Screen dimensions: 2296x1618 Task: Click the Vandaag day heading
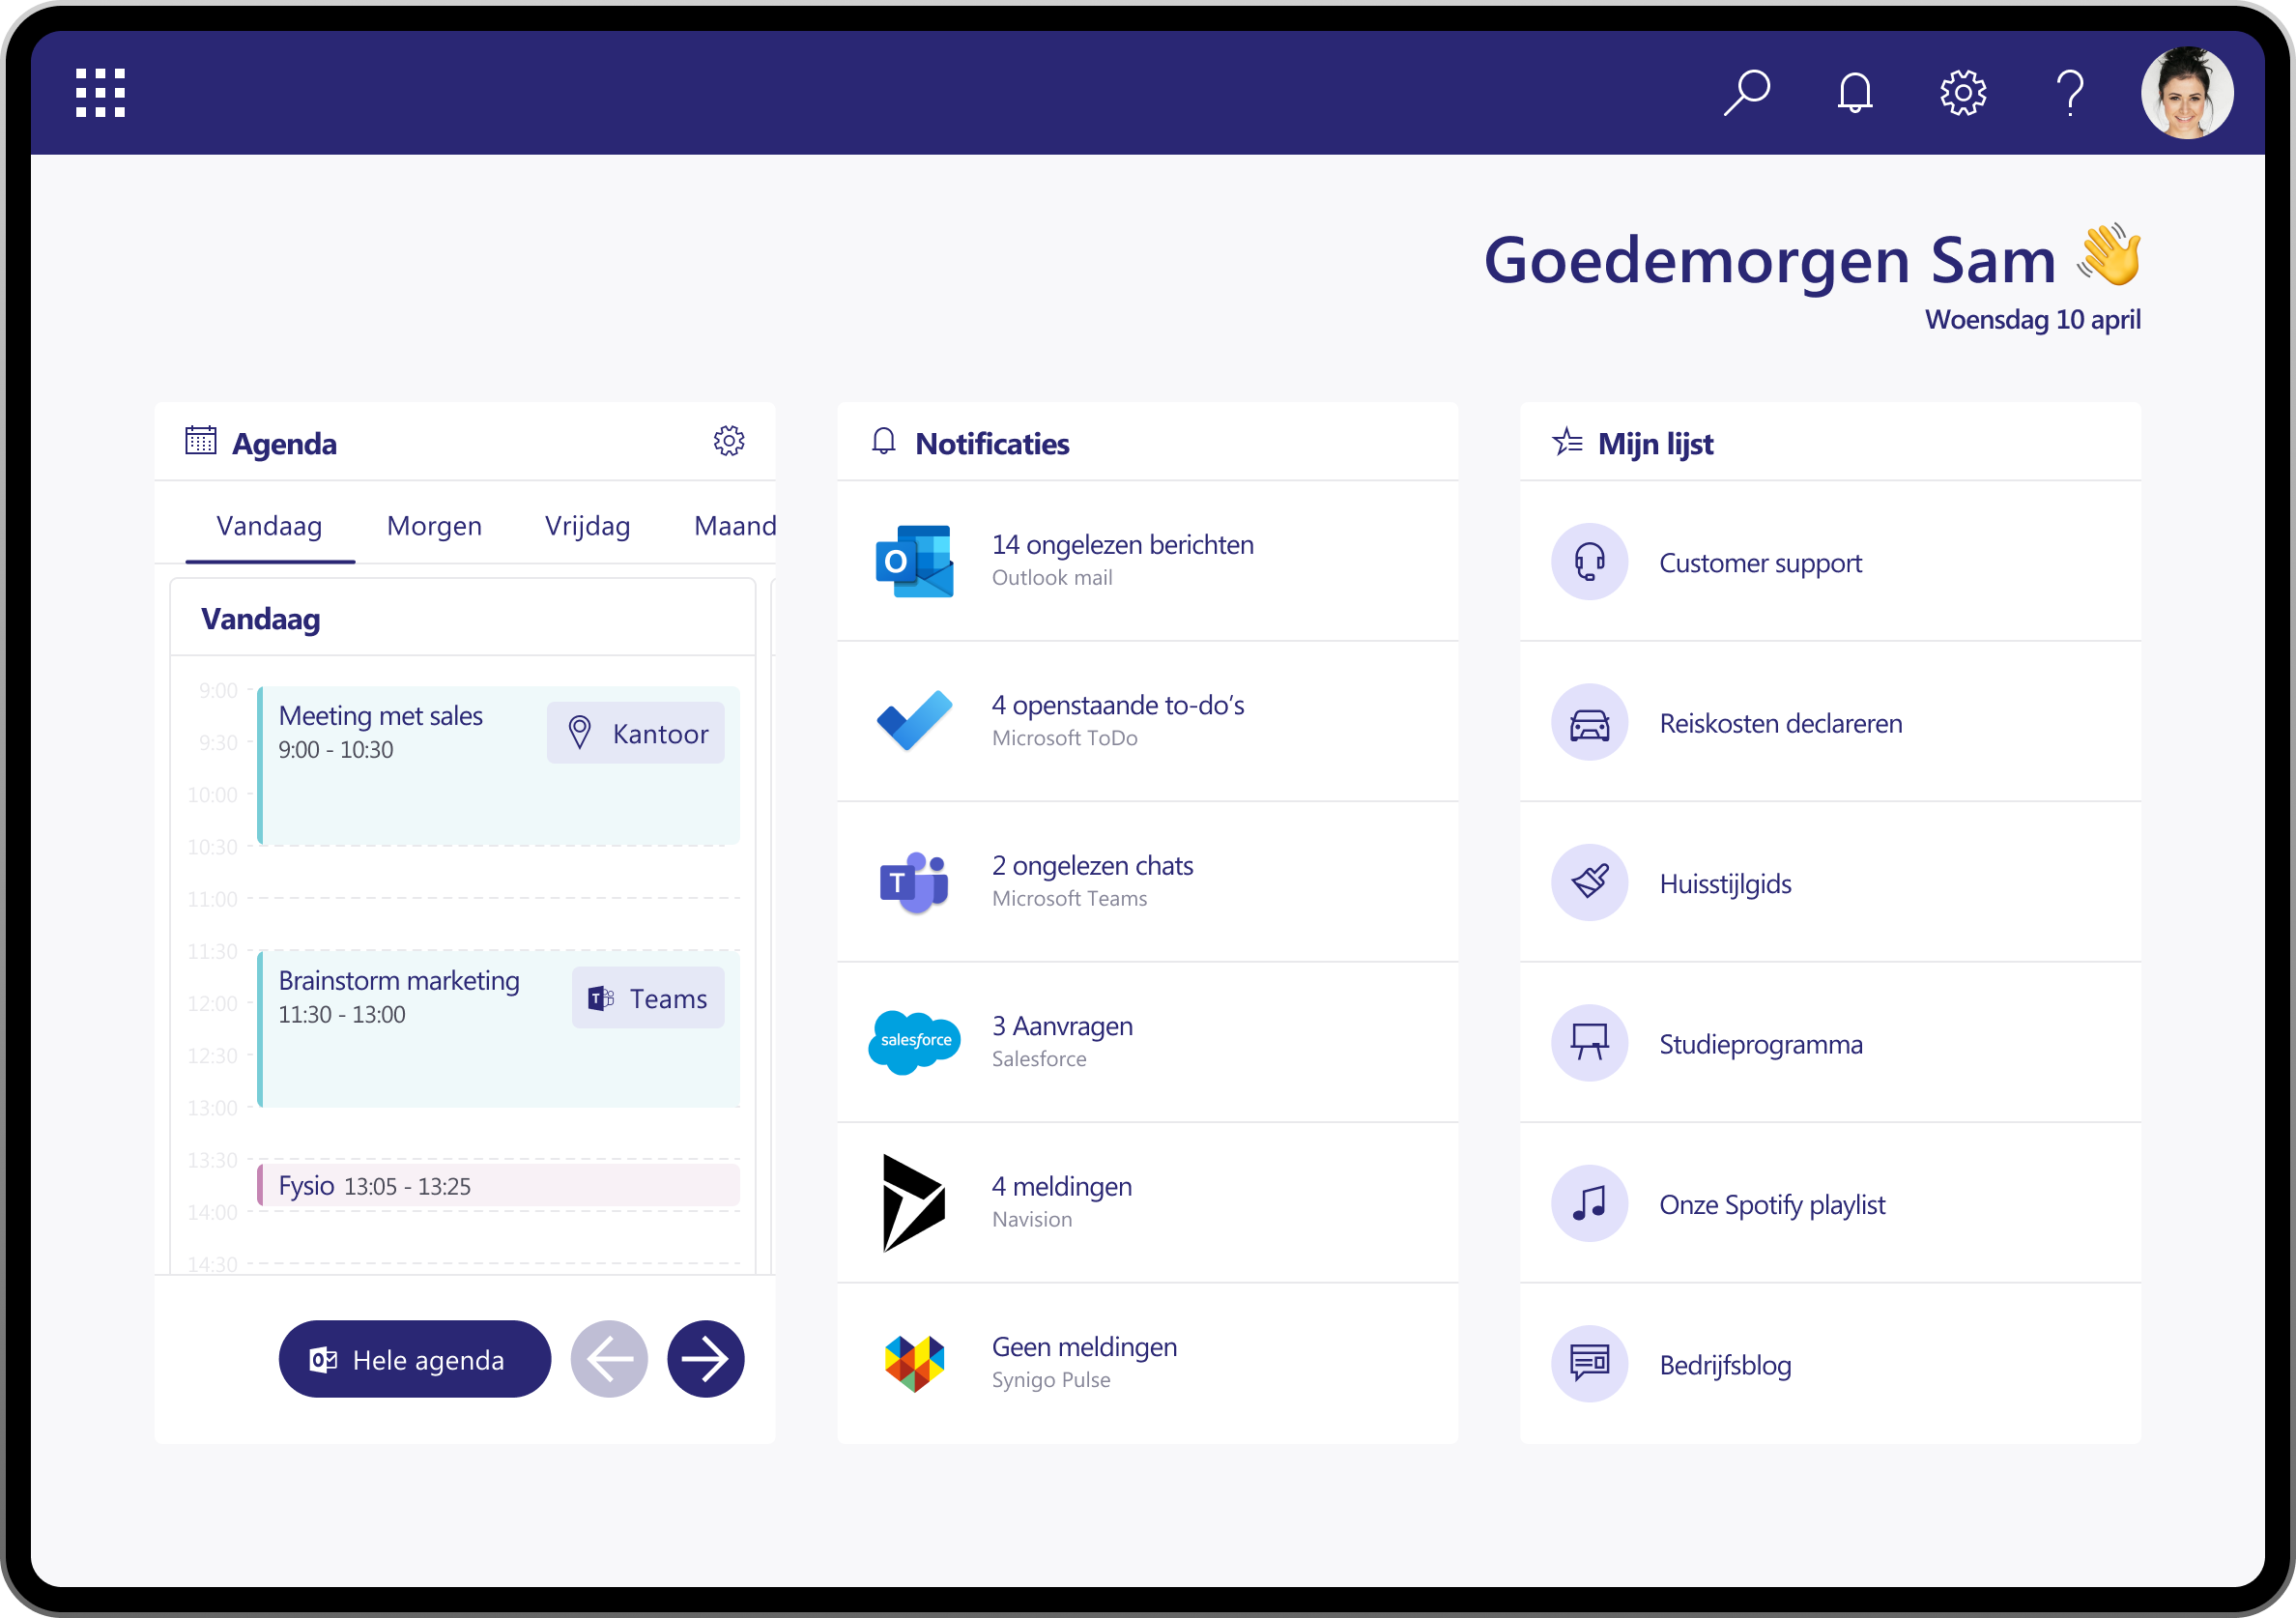pyautogui.click(x=261, y=619)
